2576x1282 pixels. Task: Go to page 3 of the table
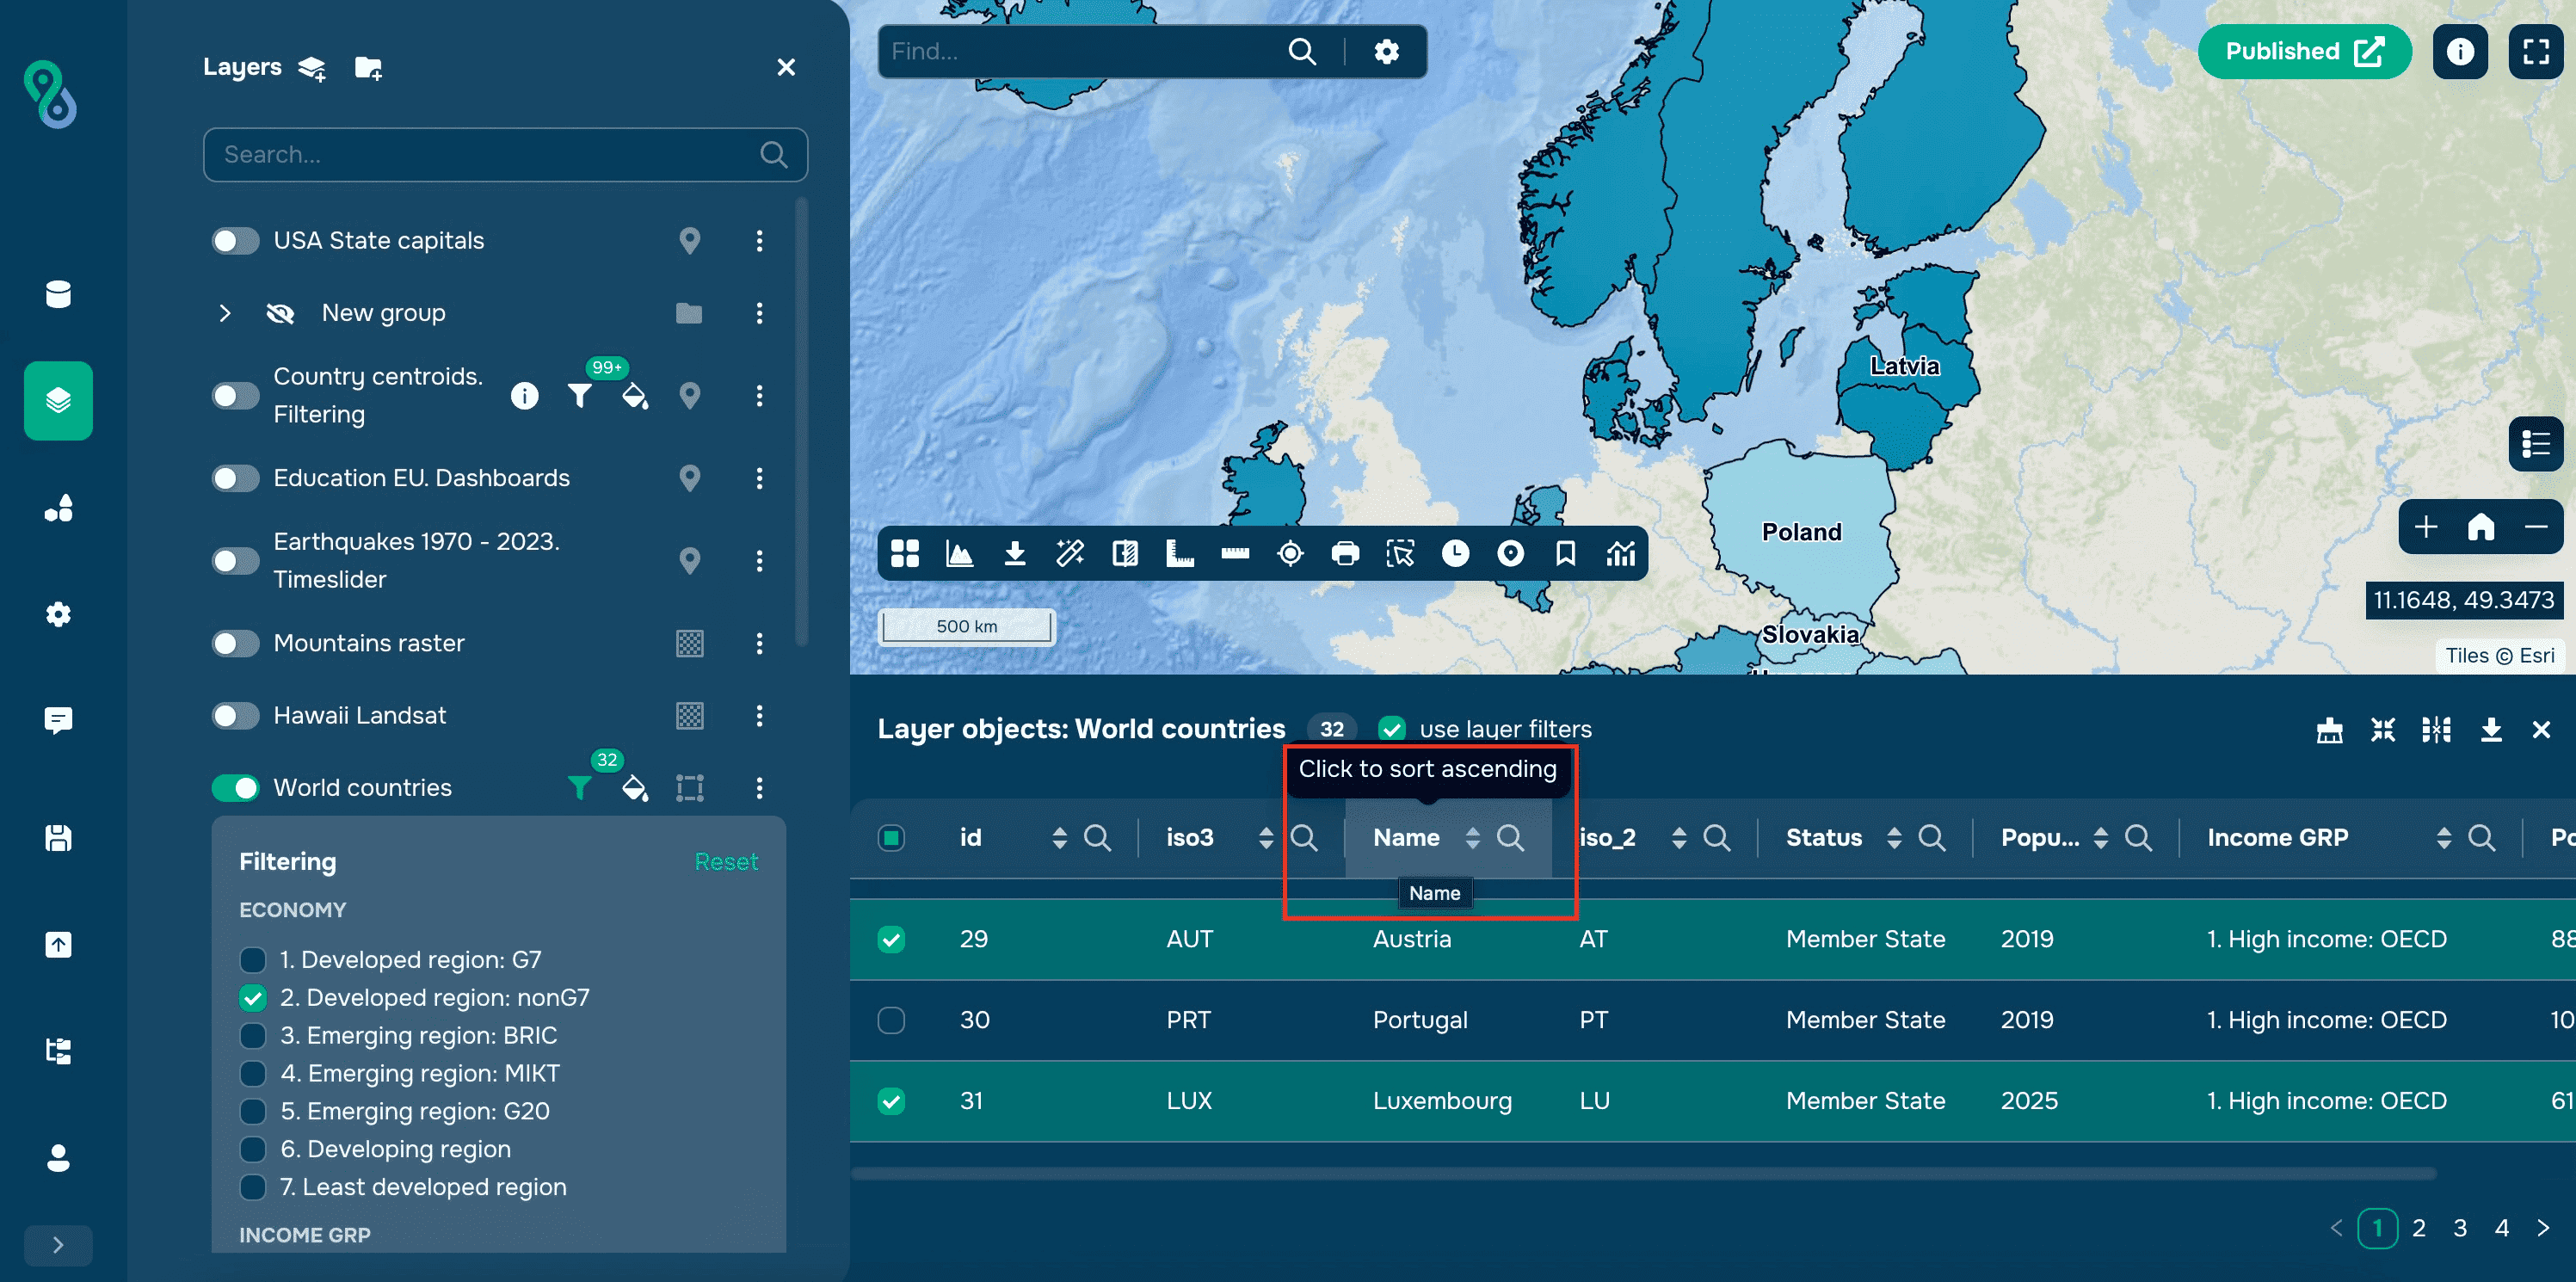click(x=2459, y=1228)
